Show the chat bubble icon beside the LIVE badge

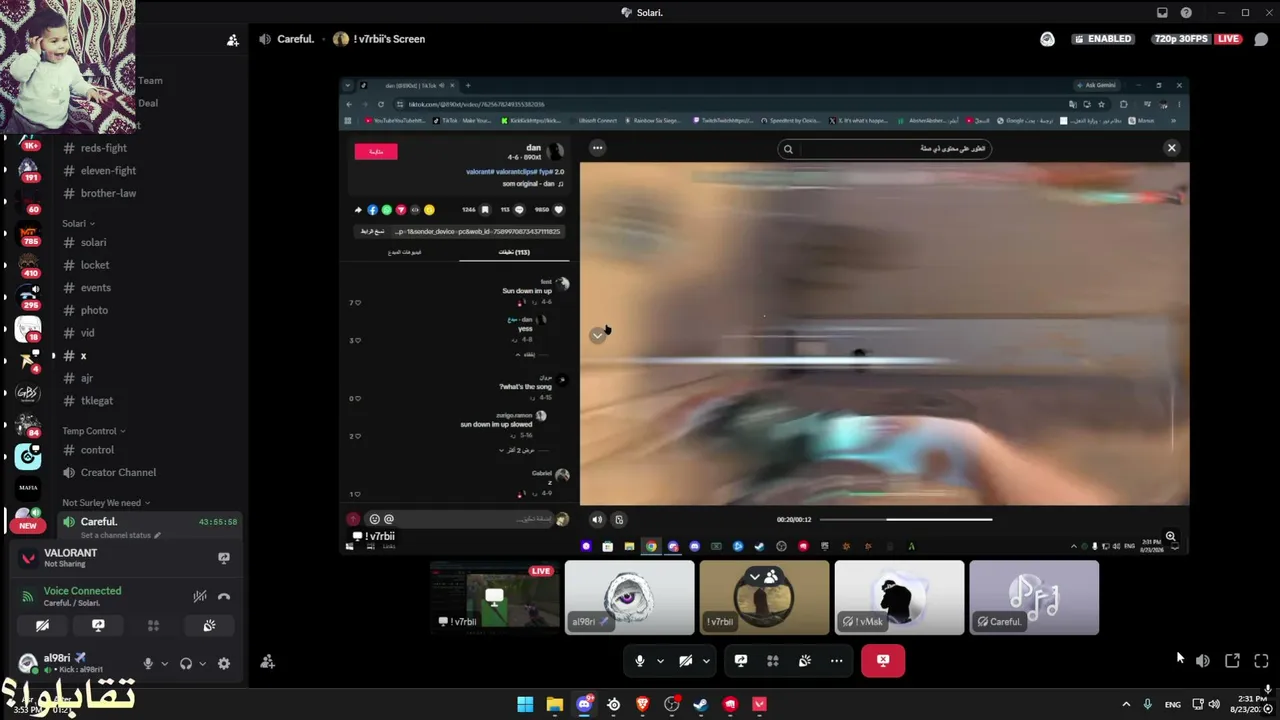pos(1261,39)
